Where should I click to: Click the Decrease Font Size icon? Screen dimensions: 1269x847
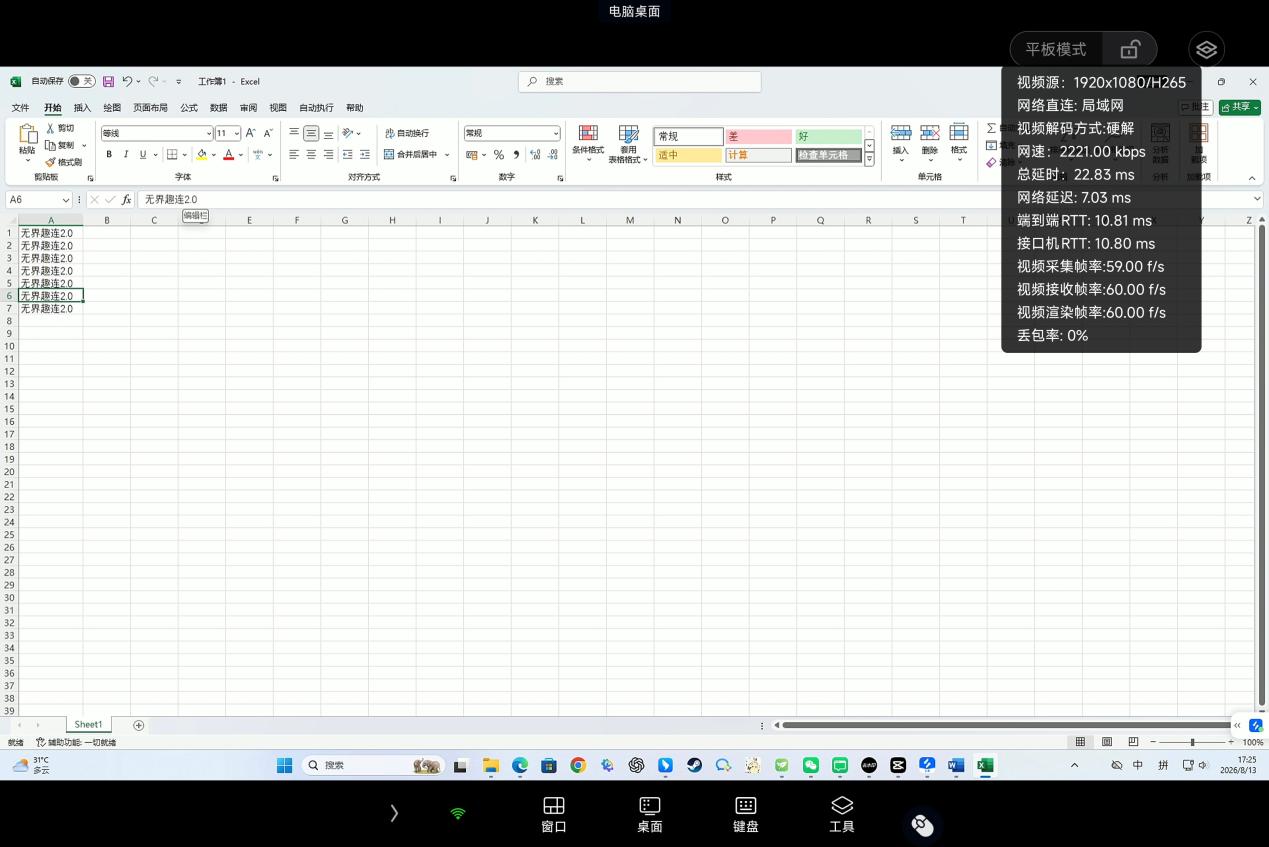click(268, 133)
